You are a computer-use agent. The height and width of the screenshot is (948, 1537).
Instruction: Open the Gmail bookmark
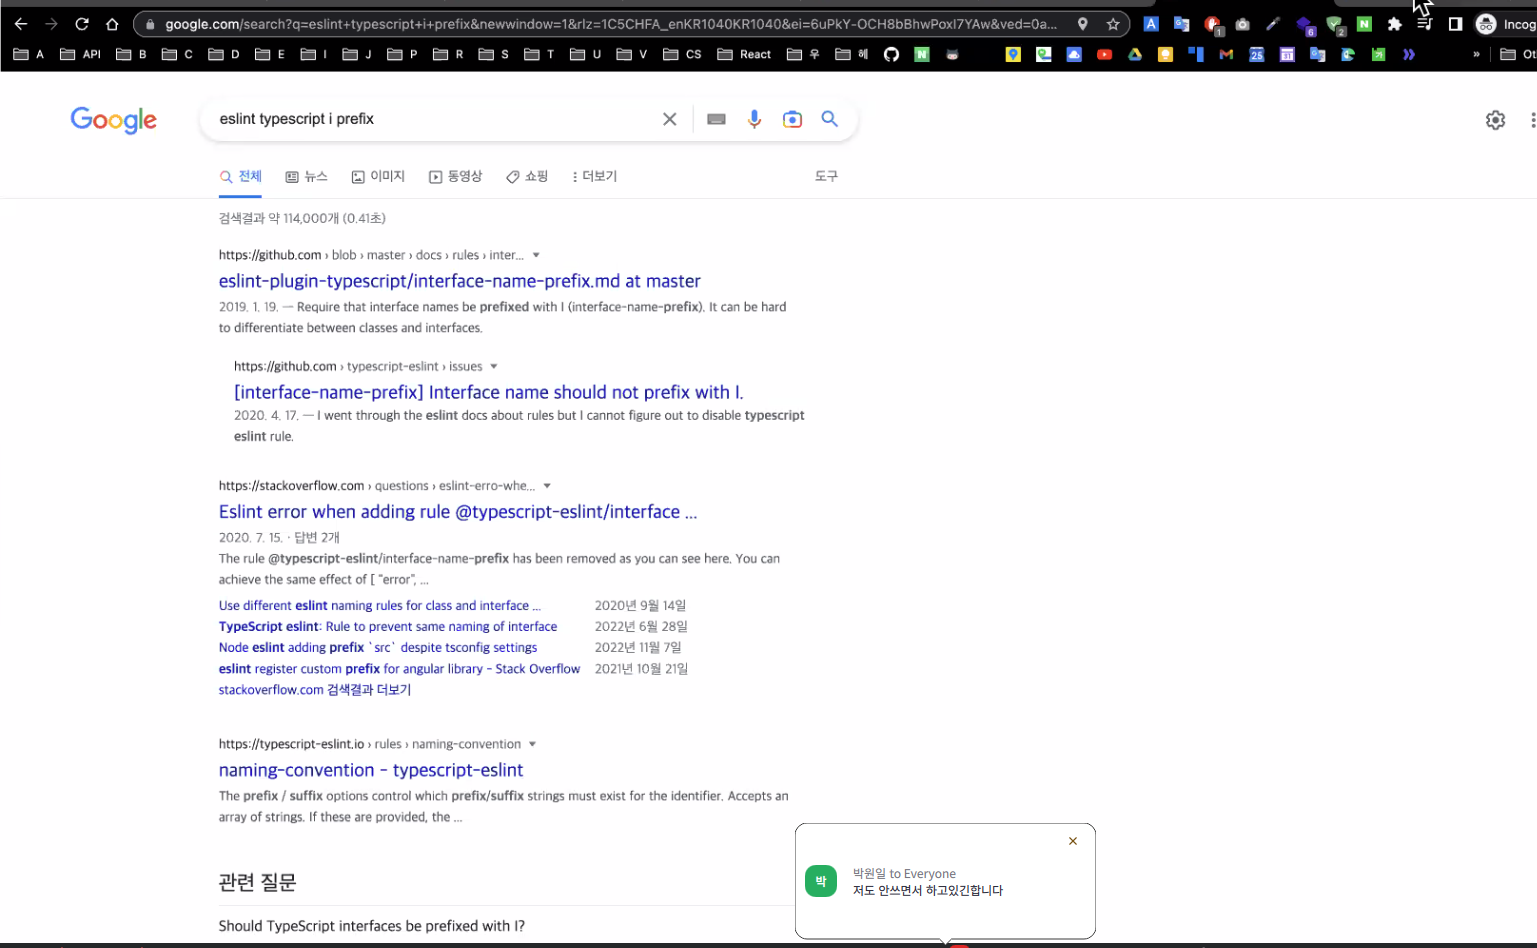tap(1226, 54)
